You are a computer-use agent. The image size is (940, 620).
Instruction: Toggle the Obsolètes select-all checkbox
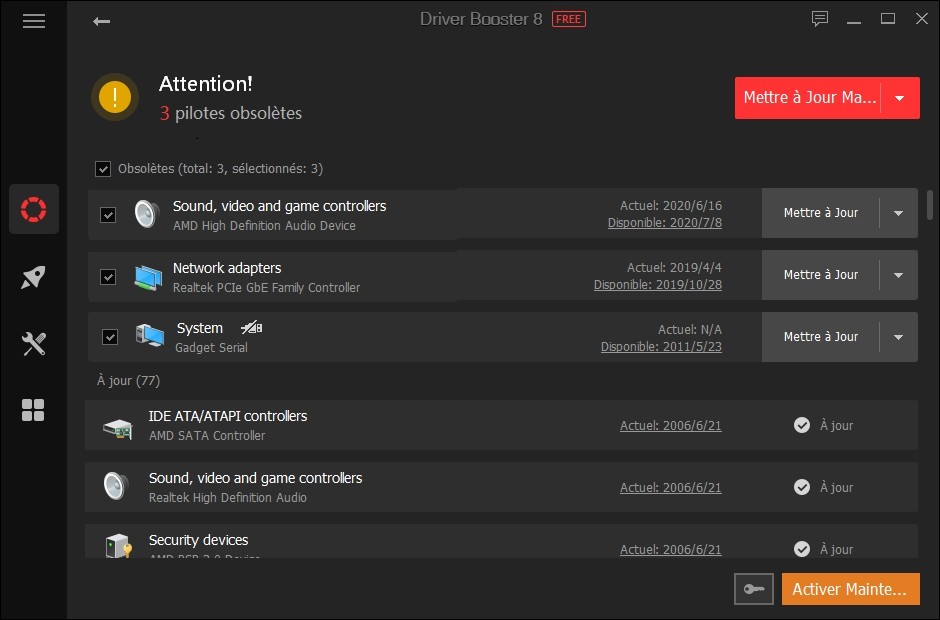point(103,169)
